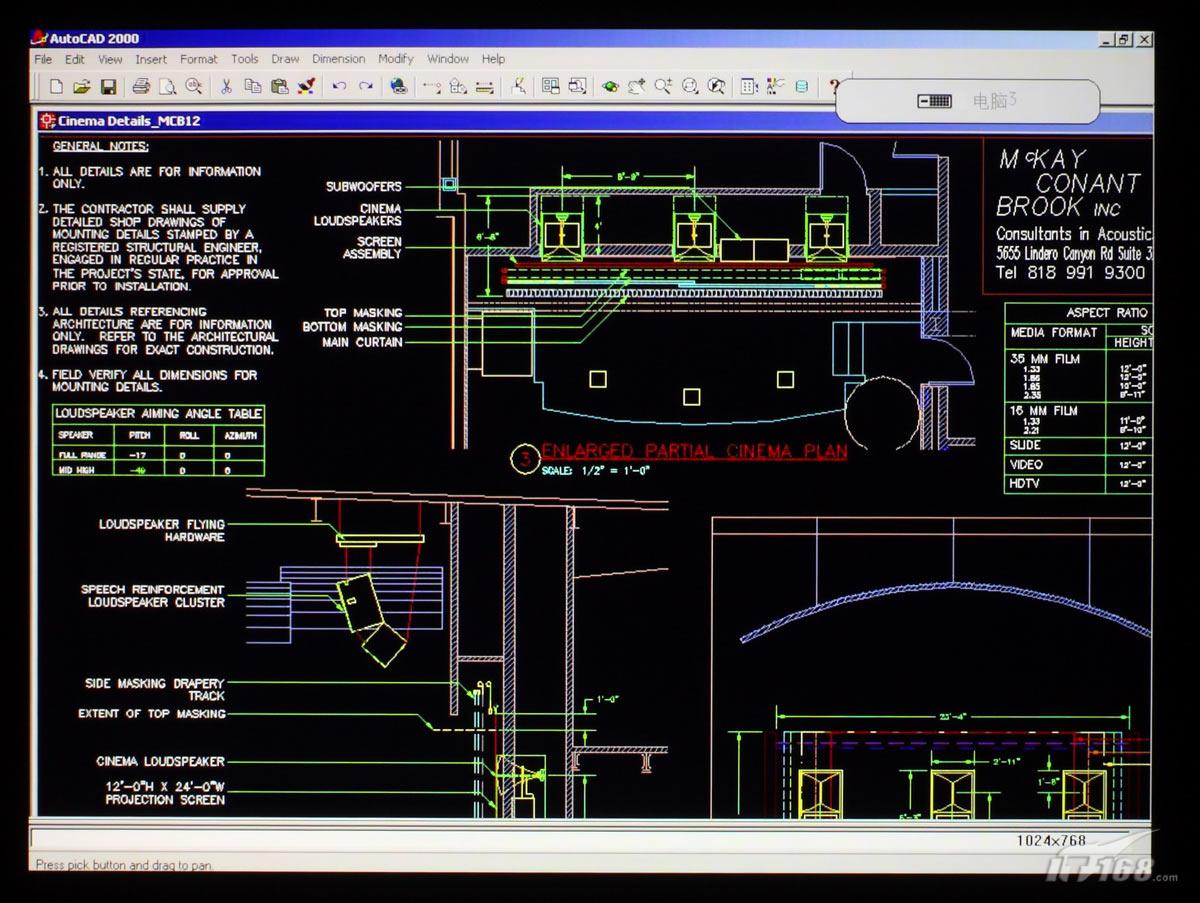Click the "SCREEN ASSEMBLY" callout label
Screen dimensions: 1200x903
372,248
